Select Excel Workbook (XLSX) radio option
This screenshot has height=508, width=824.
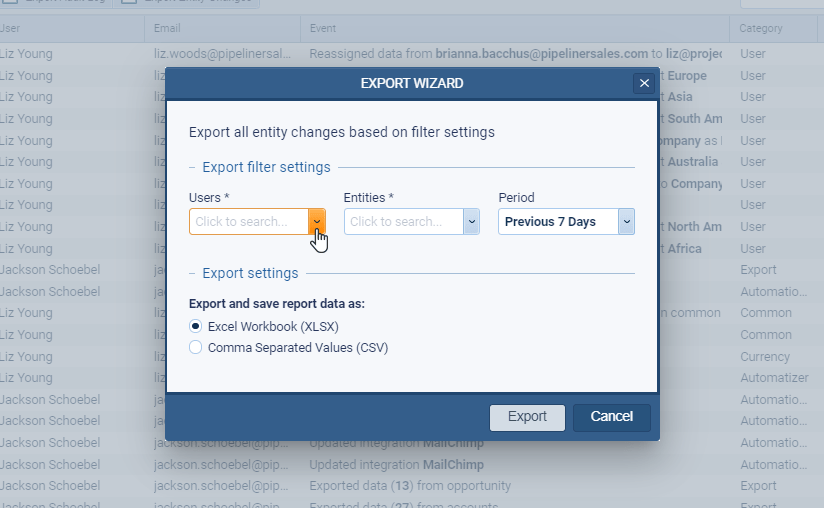(196, 327)
